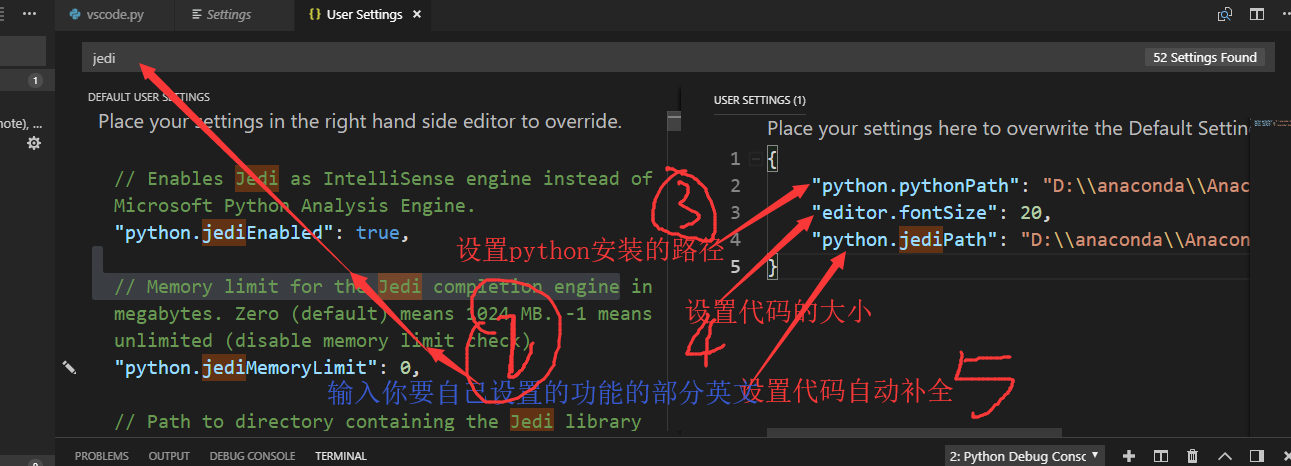The height and width of the screenshot is (466, 1291).
Task: Select the TERMINAL panel tab
Action: pos(341,456)
